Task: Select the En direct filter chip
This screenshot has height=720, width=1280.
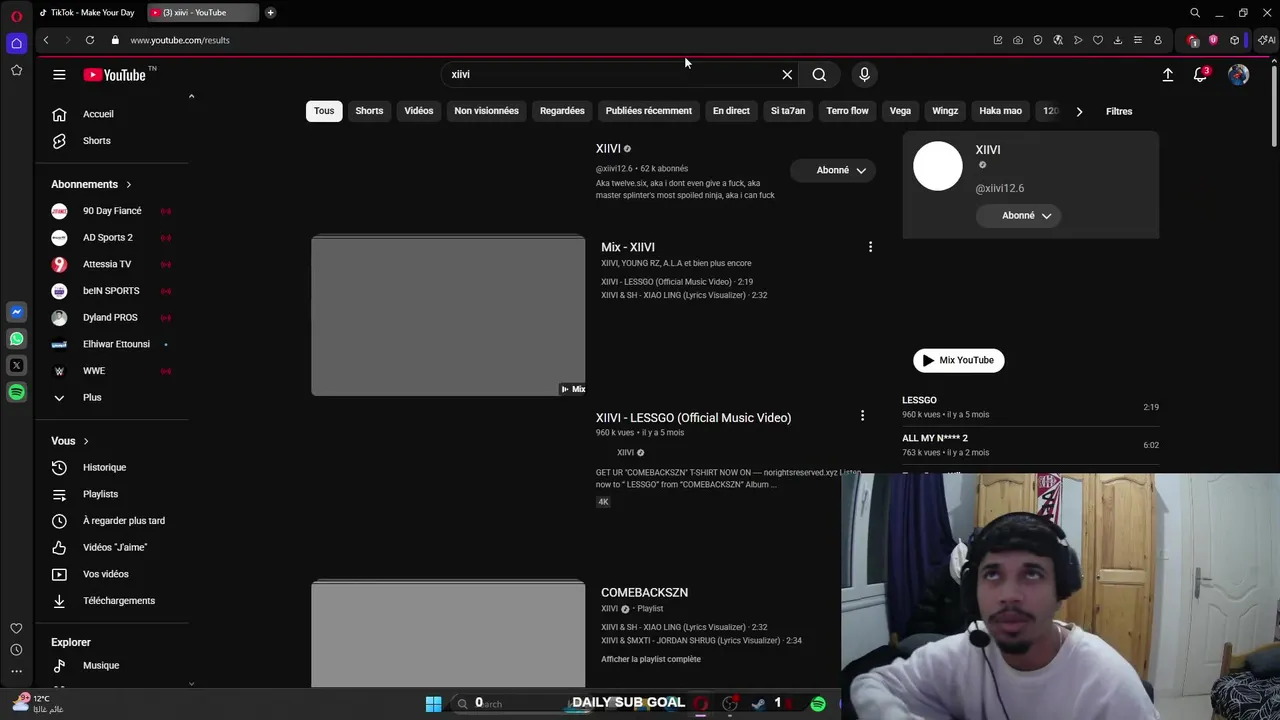Action: pyautogui.click(x=731, y=111)
